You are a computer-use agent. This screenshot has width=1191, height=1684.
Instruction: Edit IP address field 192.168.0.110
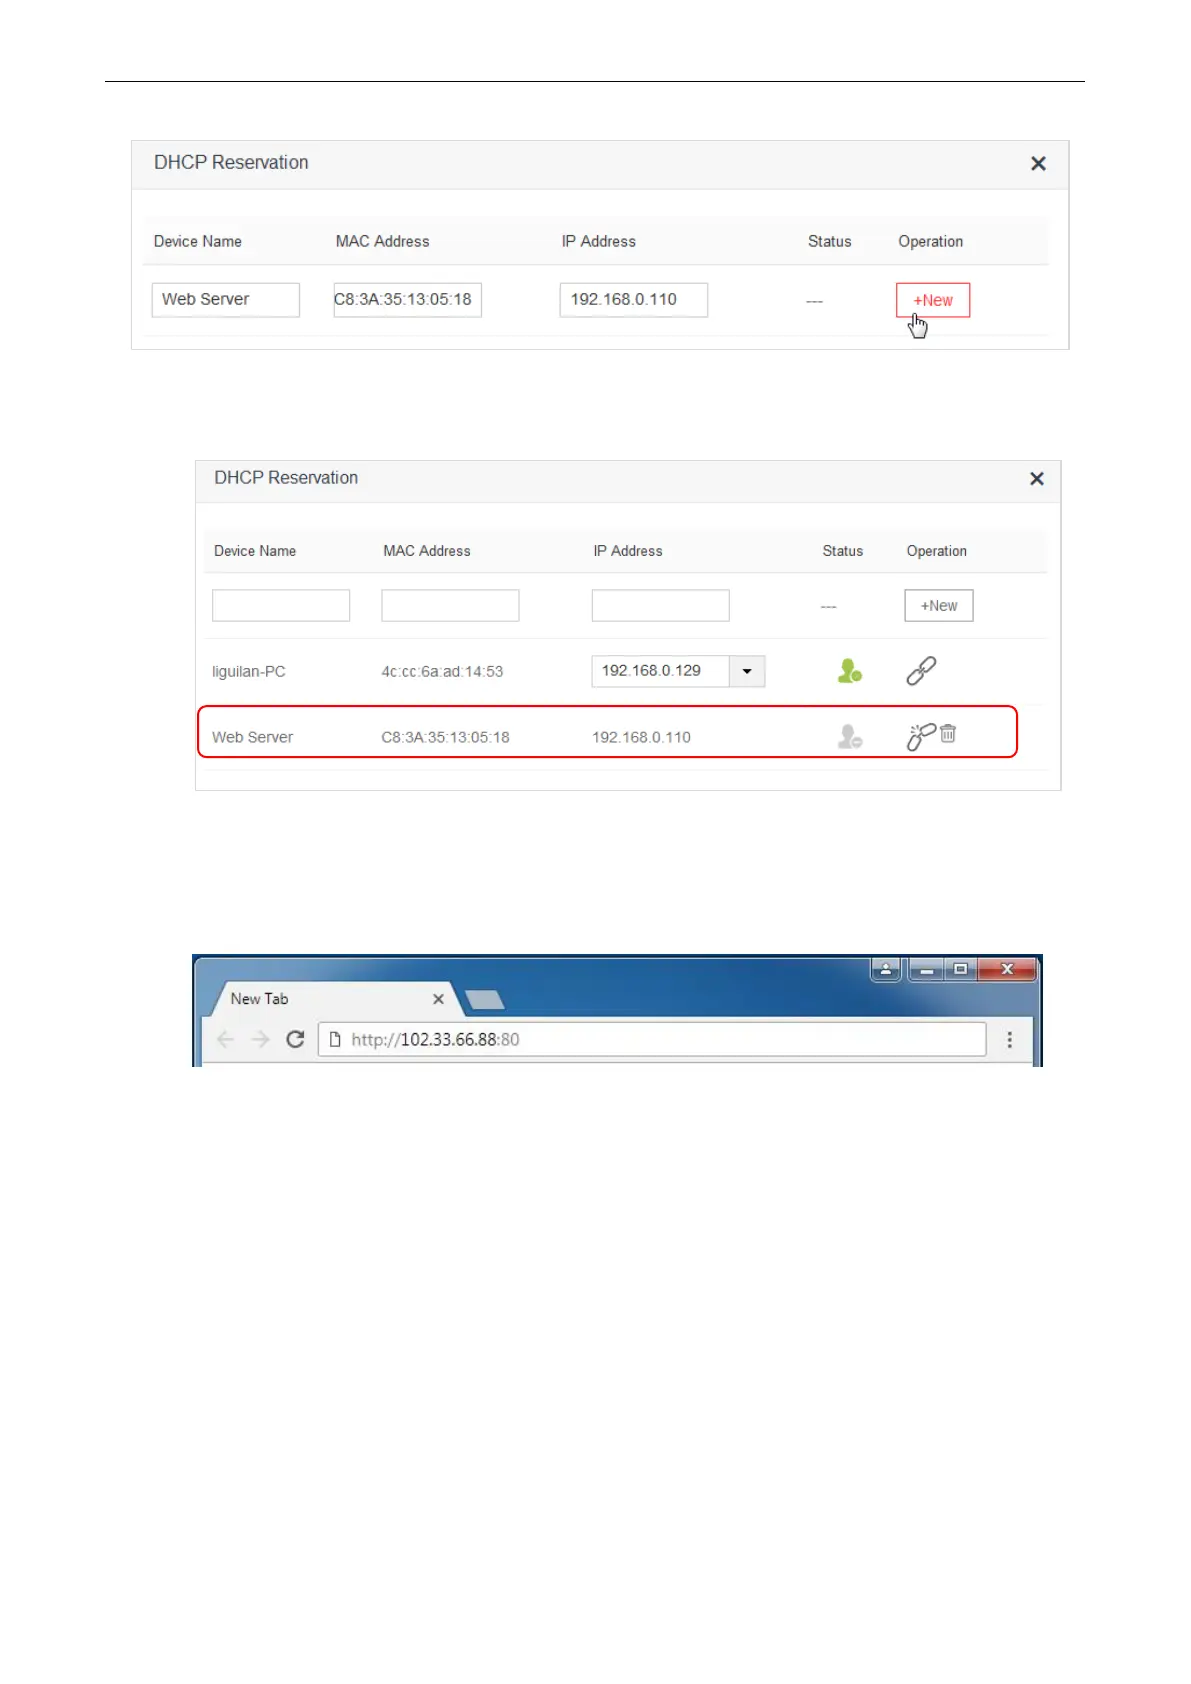pyautogui.click(x=634, y=300)
